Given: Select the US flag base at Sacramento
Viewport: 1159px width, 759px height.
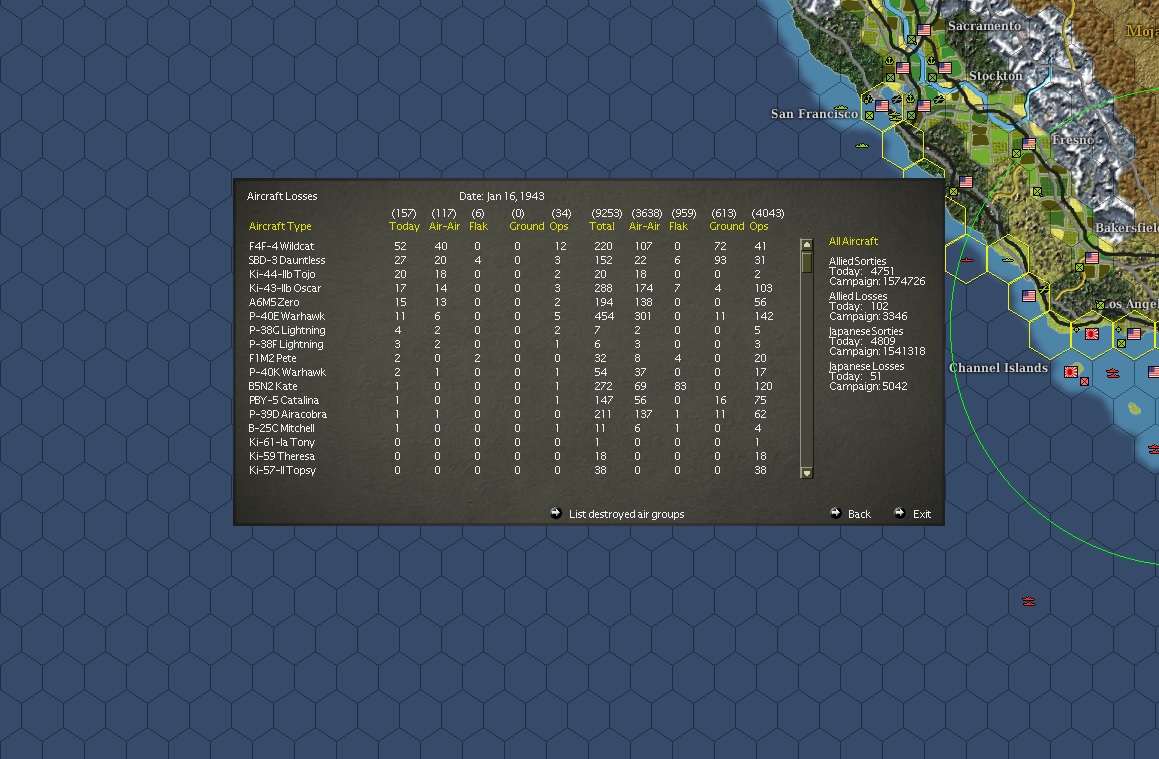Looking at the screenshot, I should [924, 30].
